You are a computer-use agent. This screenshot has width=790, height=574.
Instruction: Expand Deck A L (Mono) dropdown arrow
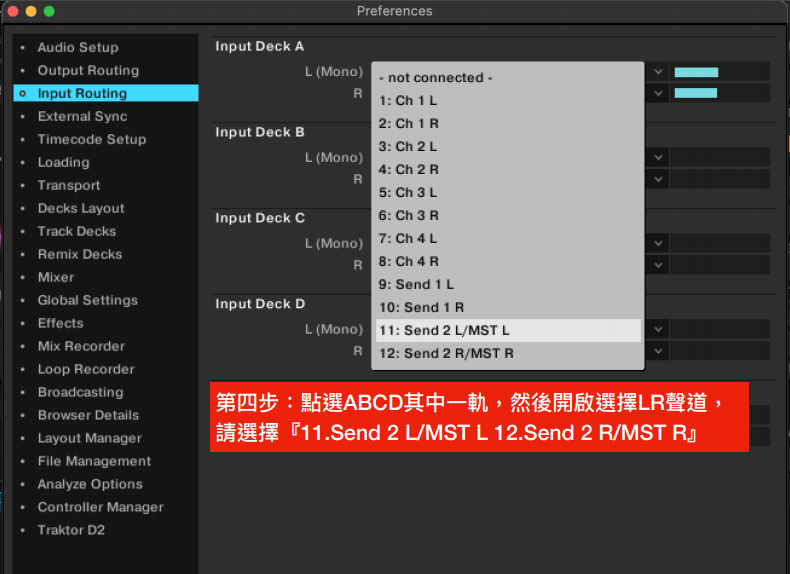point(657,72)
